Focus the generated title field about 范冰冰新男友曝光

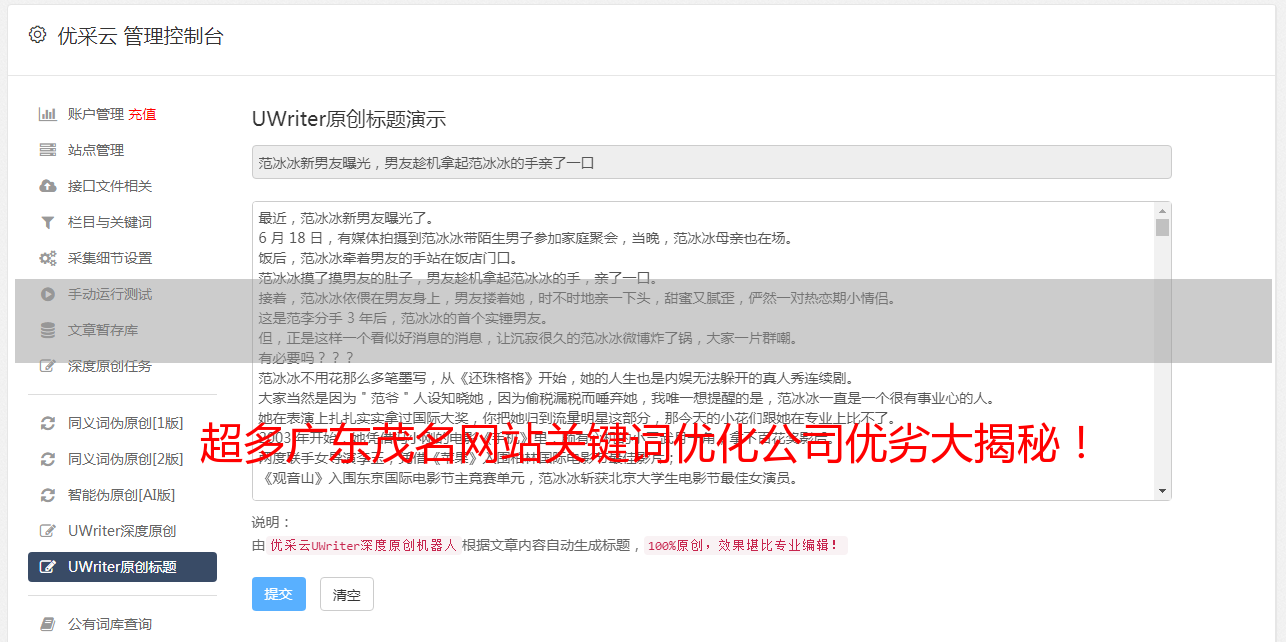pyautogui.click(x=711, y=162)
